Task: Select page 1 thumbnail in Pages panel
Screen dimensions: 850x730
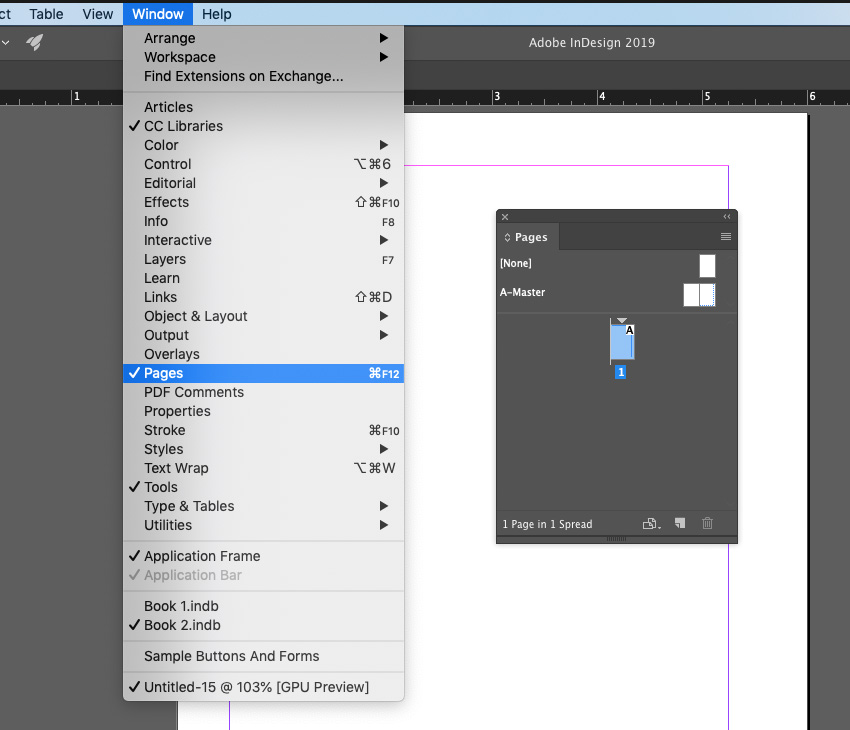Action: (621, 341)
